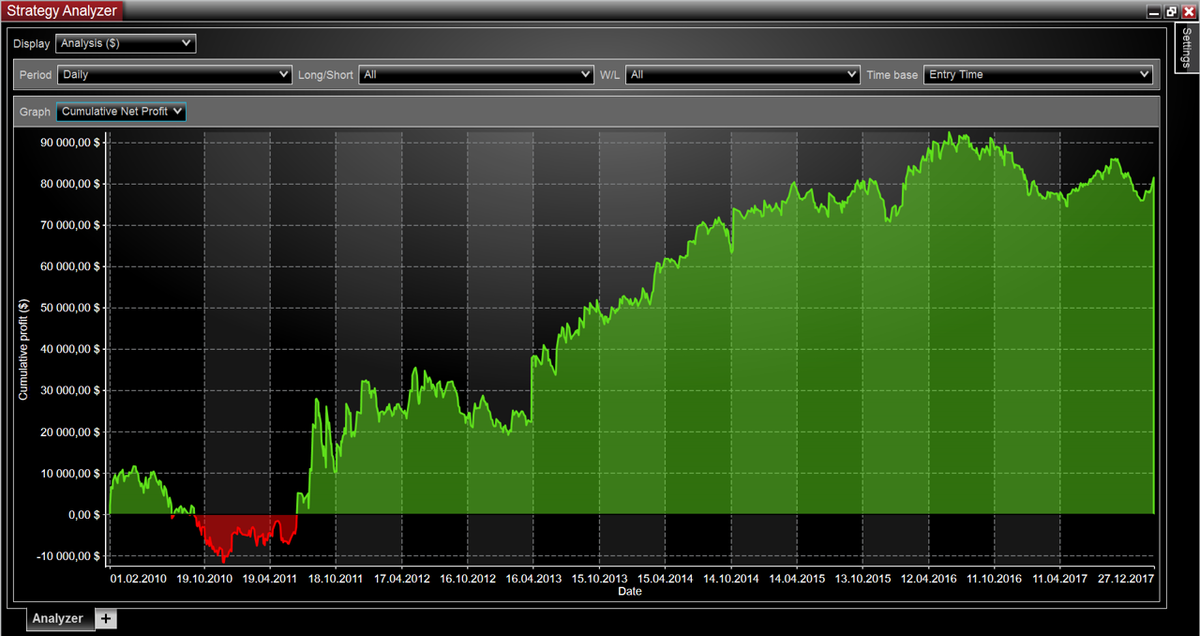This screenshot has width=1200, height=636.
Task: Add a new tab with the plus button
Action: tap(106, 619)
